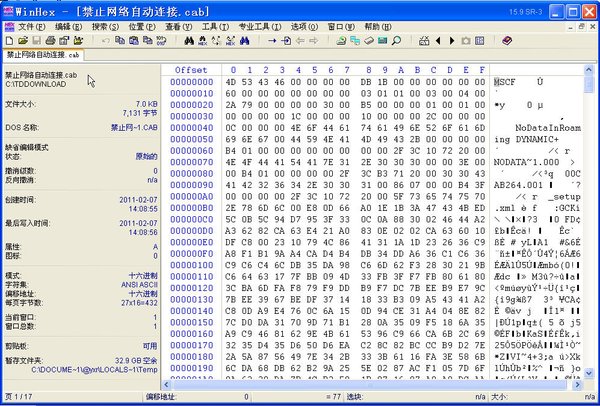
Task: Create a new file with the blank page icon
Action: pyautogui.click(x=10, y=41)
